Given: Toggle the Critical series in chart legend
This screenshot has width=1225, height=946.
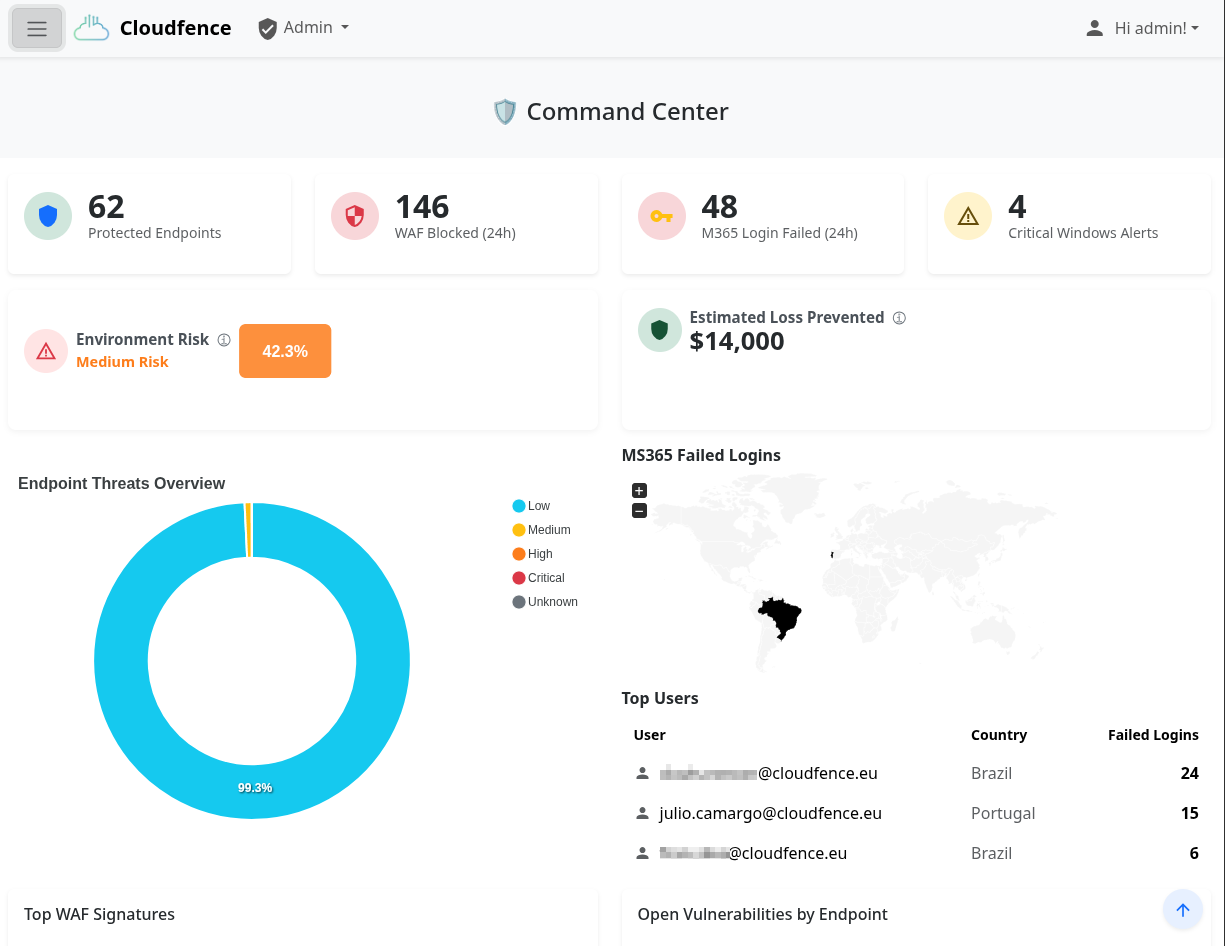Looking at the screenshot, I should pos(545,578).
